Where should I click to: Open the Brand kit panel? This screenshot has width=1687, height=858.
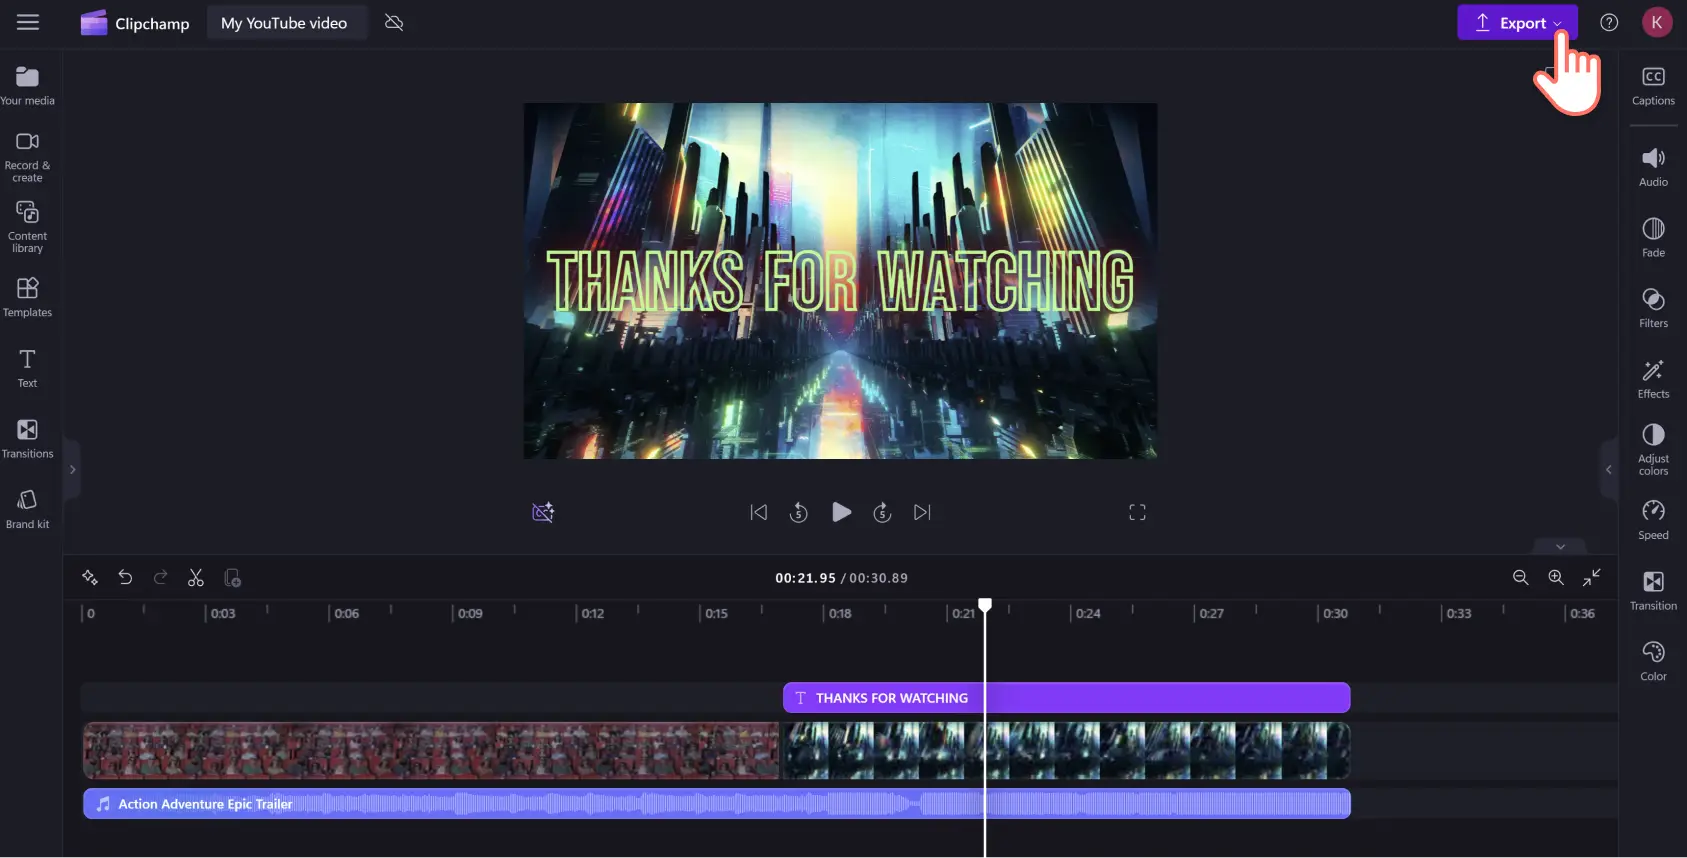tap(27, 508)
